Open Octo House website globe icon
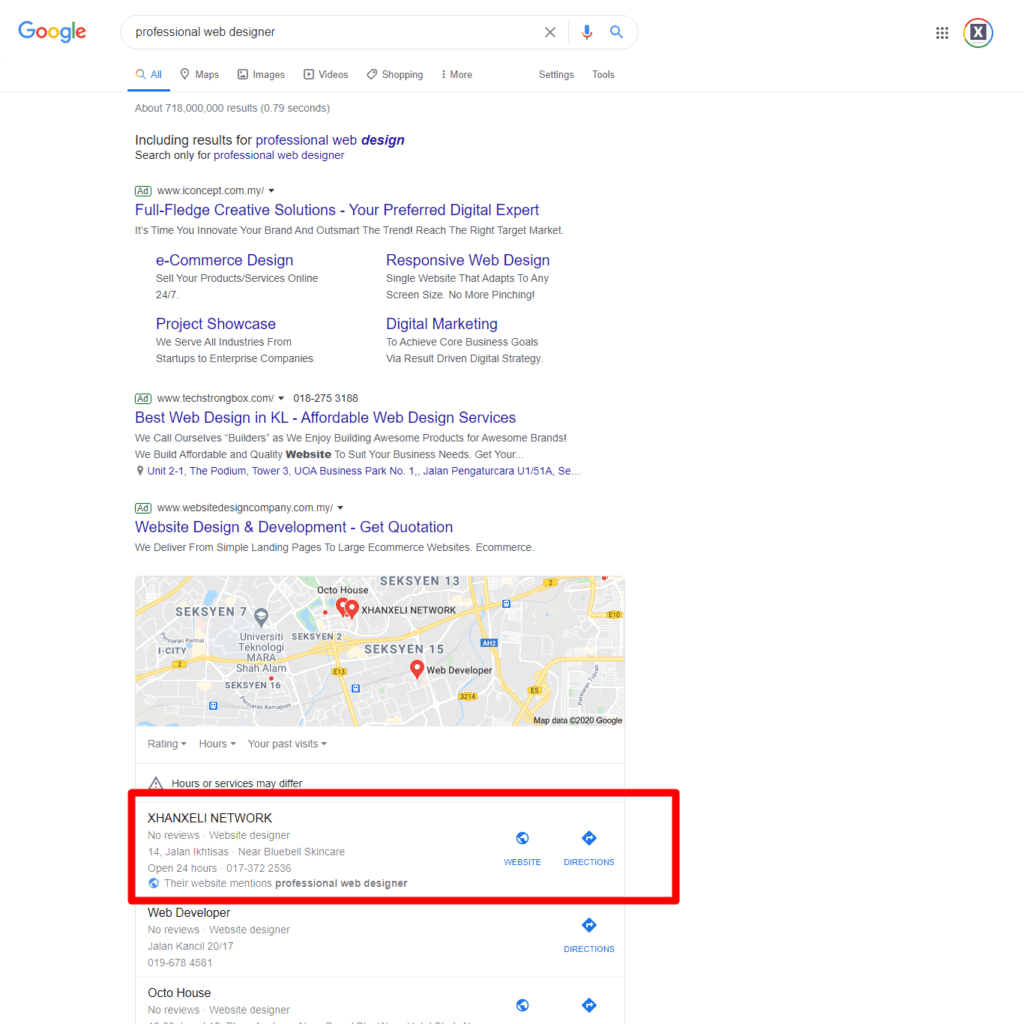 coord(522,1005)
